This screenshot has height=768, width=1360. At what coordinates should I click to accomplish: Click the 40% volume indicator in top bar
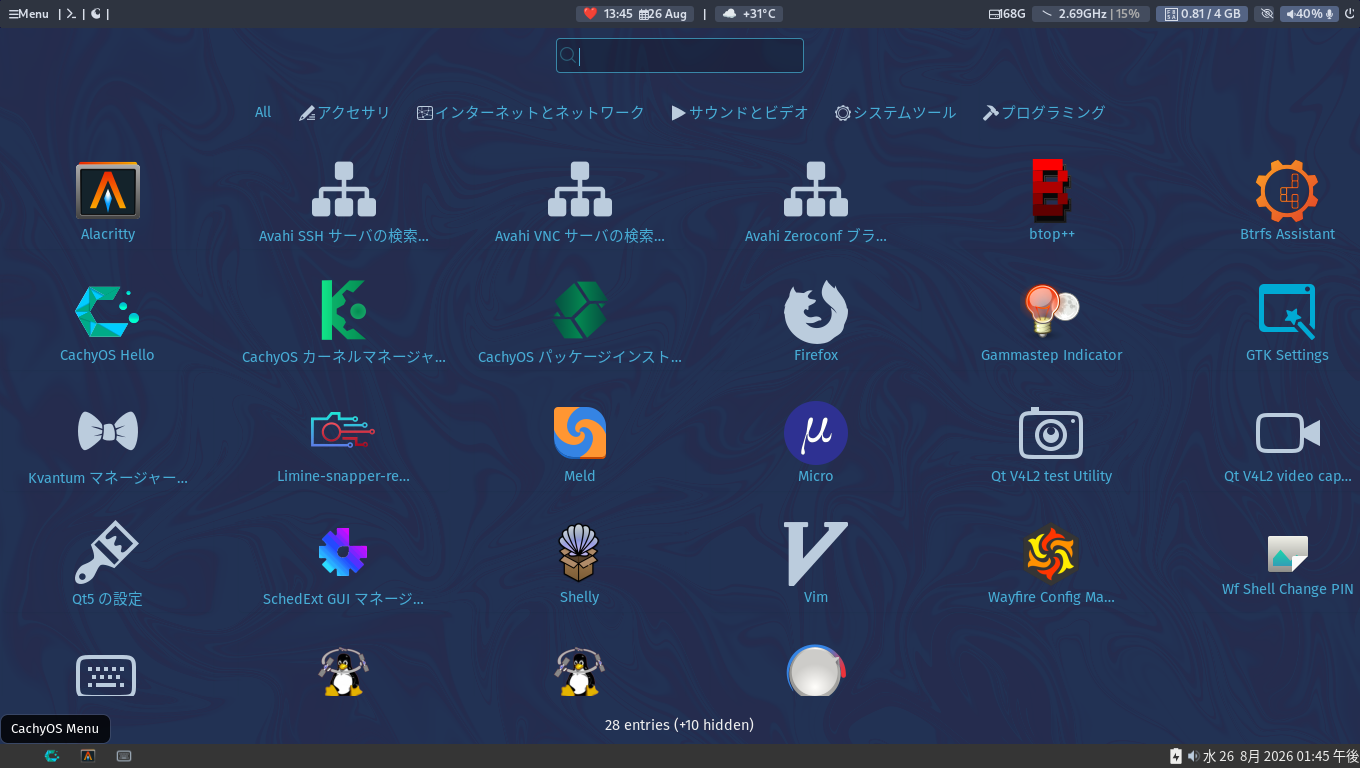pyautogui.click(x=1309, y=14)
